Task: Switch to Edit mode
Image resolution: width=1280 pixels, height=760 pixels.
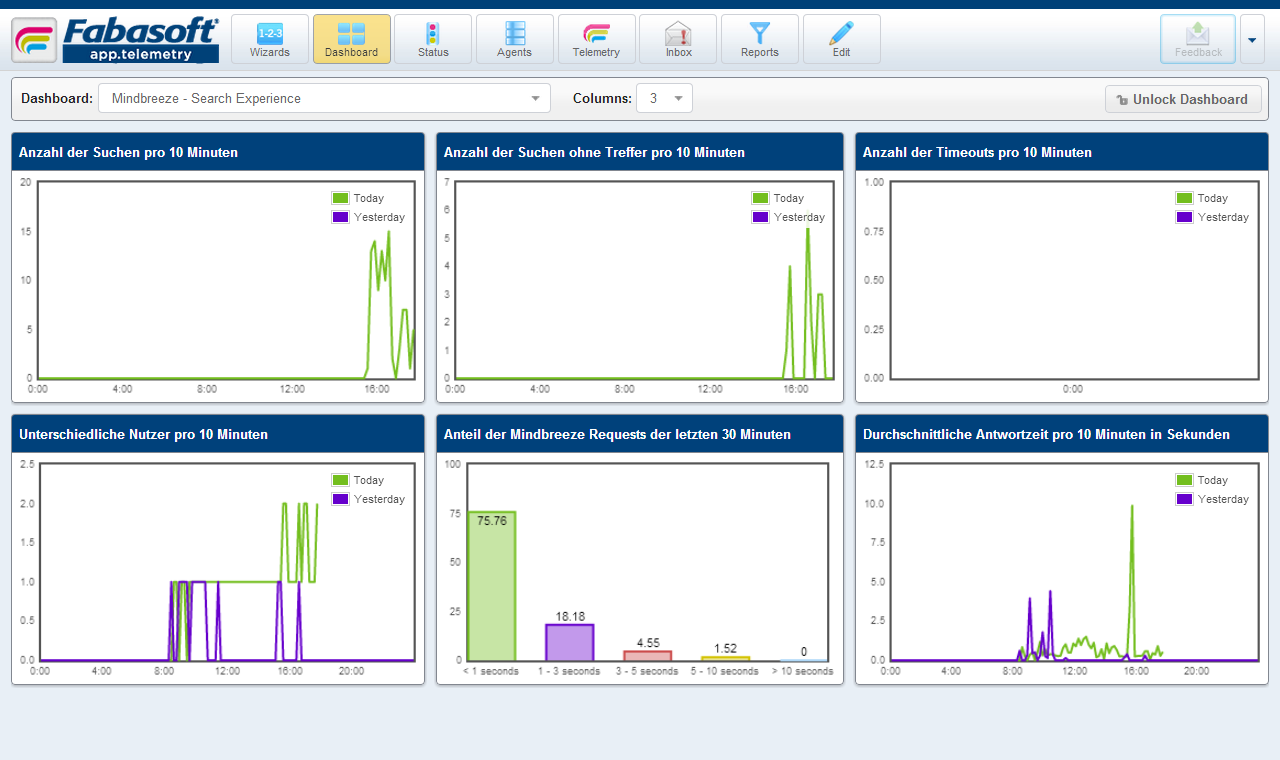Action: (x=842, y=39)
